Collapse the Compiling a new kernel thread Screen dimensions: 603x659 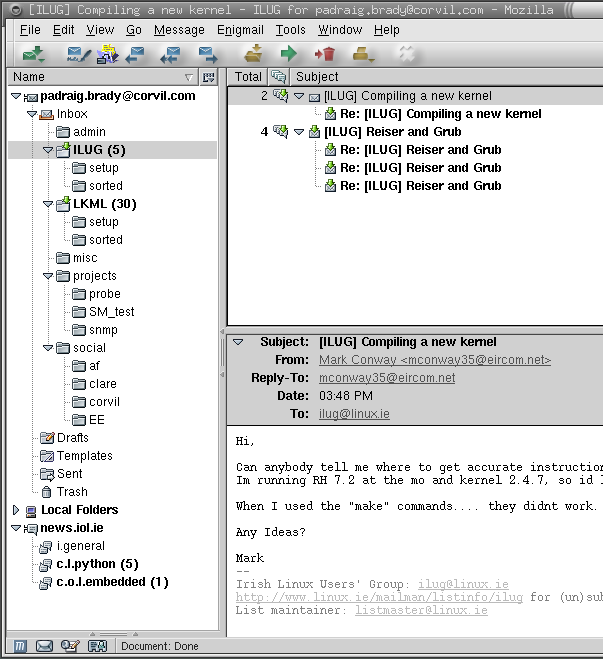pos(299,96)
